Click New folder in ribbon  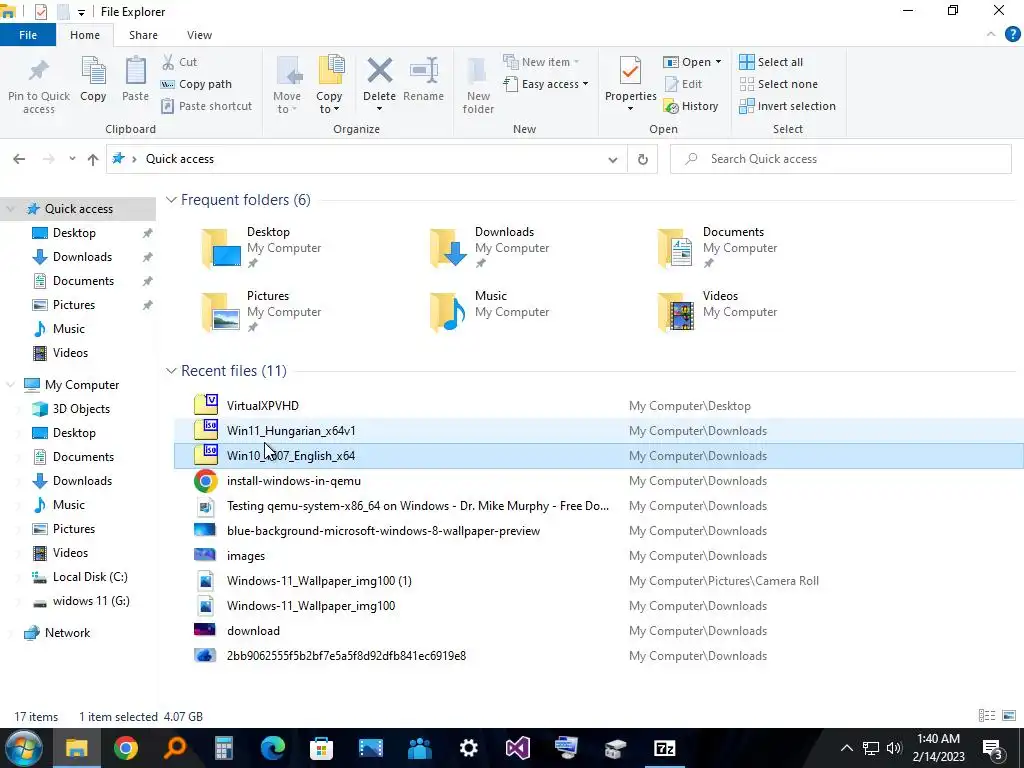(478, 85)
